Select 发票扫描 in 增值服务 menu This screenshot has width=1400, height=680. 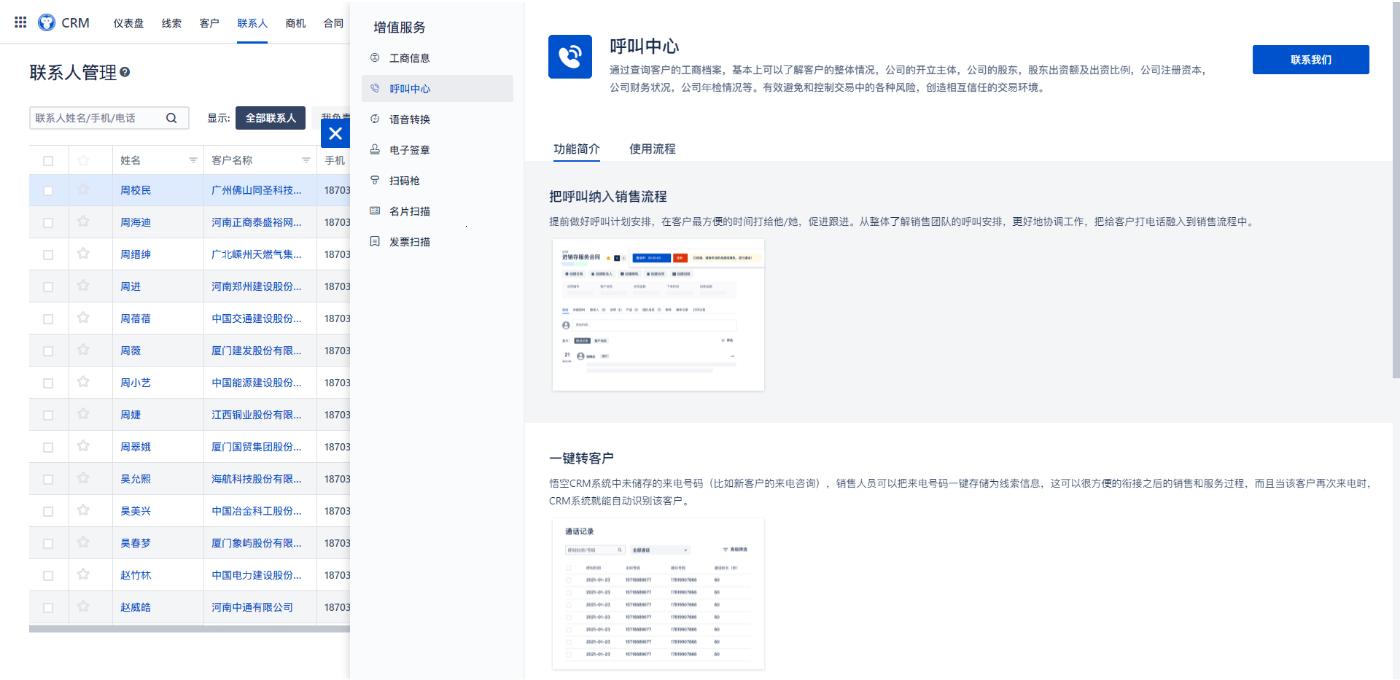437,241
